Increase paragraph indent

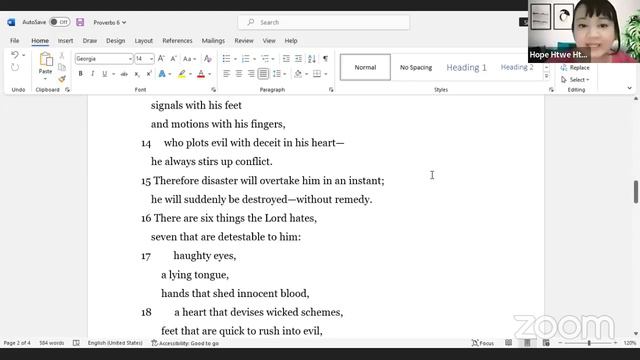click(x=298, y=59)
